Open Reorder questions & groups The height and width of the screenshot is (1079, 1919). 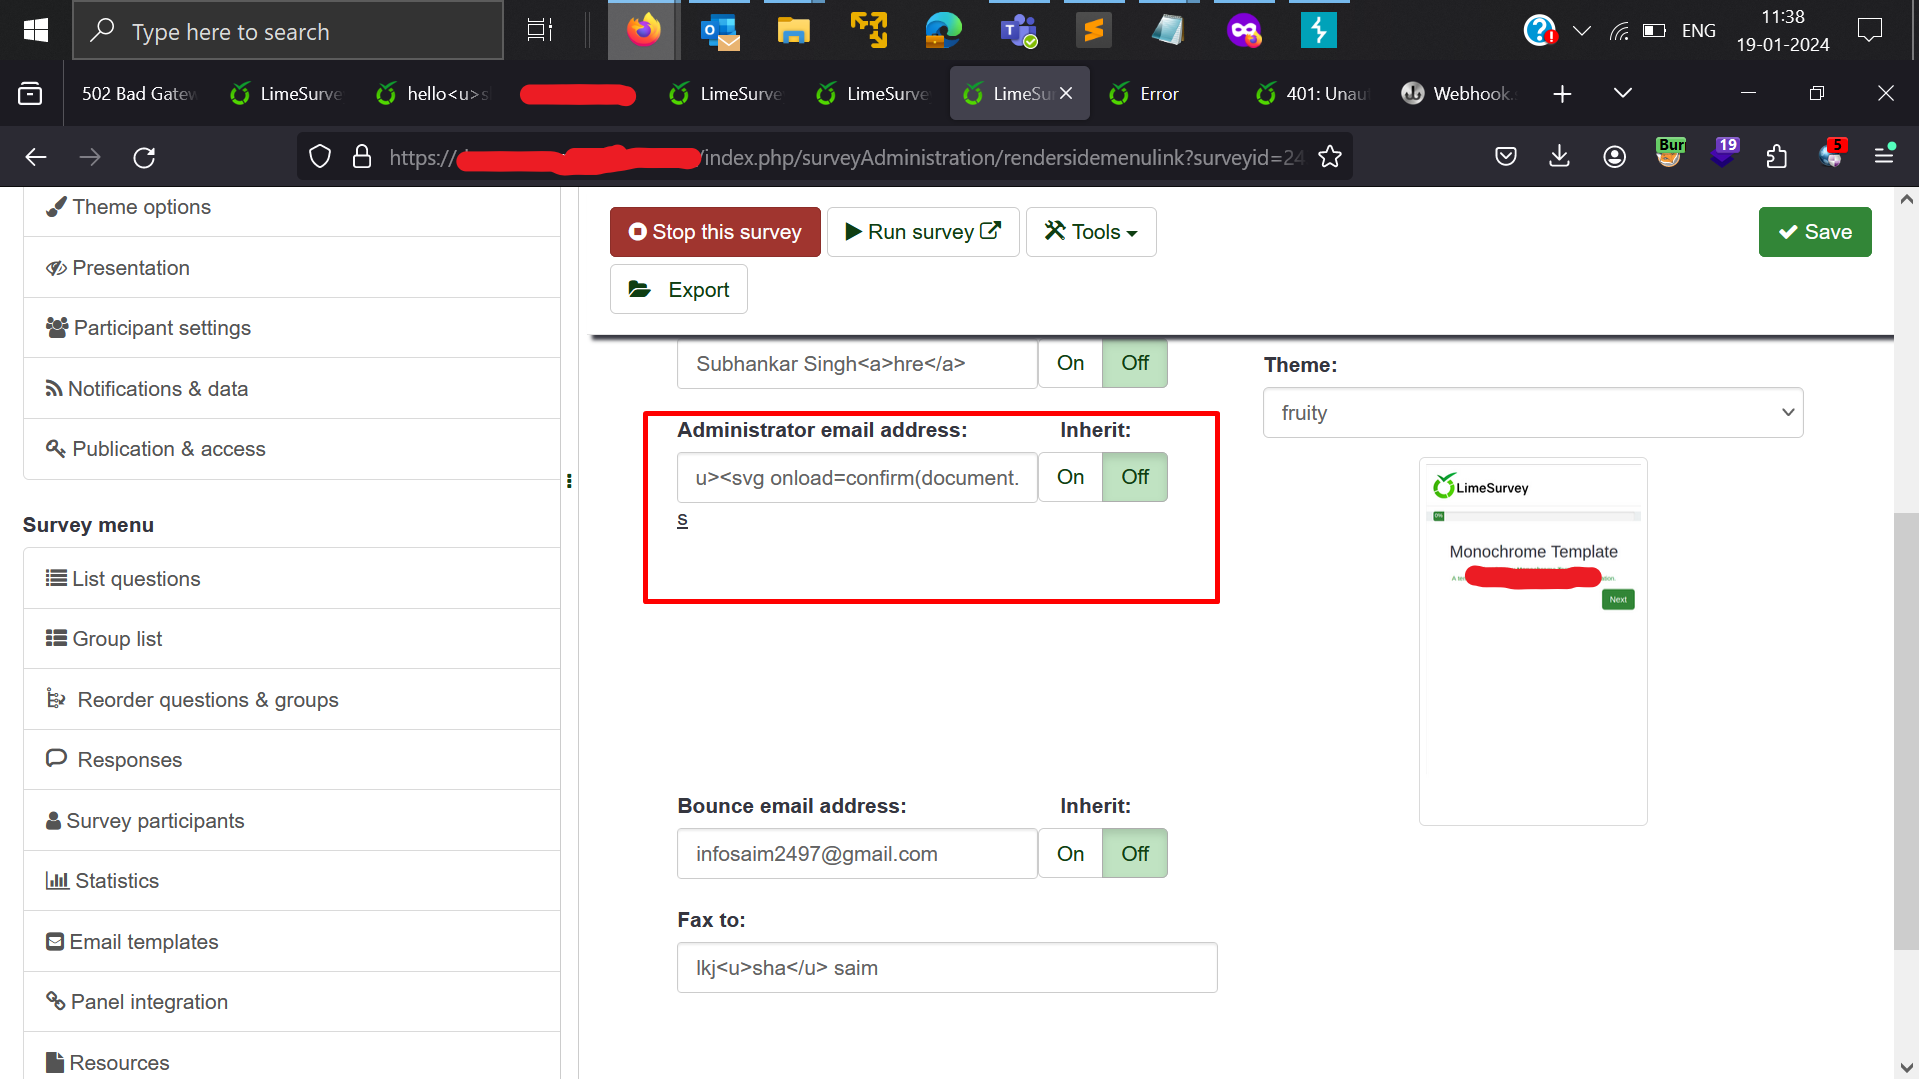(291, 700)
